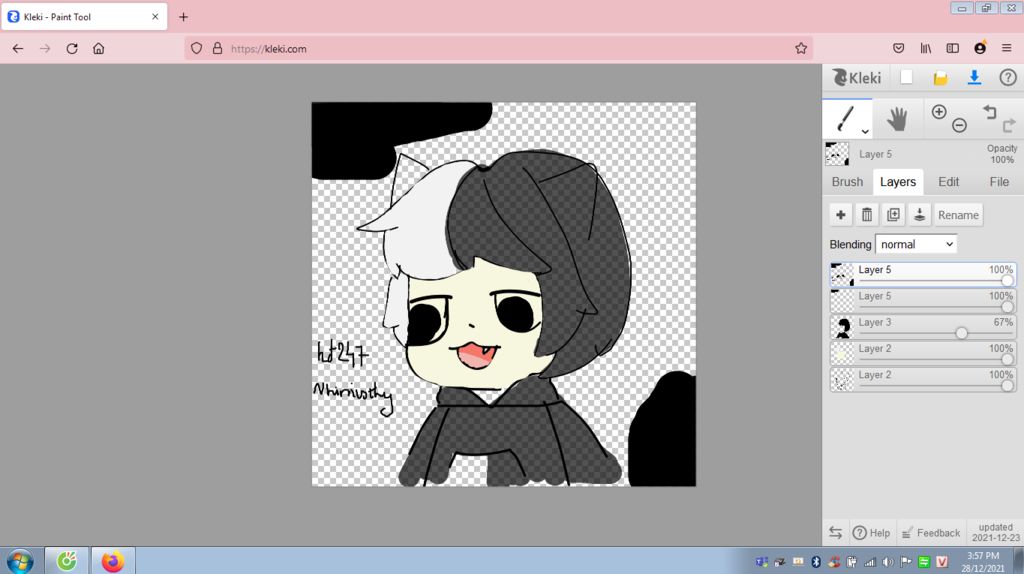Click current layer preview beside Opacity 100%
1024x574 pixels.
click(x=837, y=154)
